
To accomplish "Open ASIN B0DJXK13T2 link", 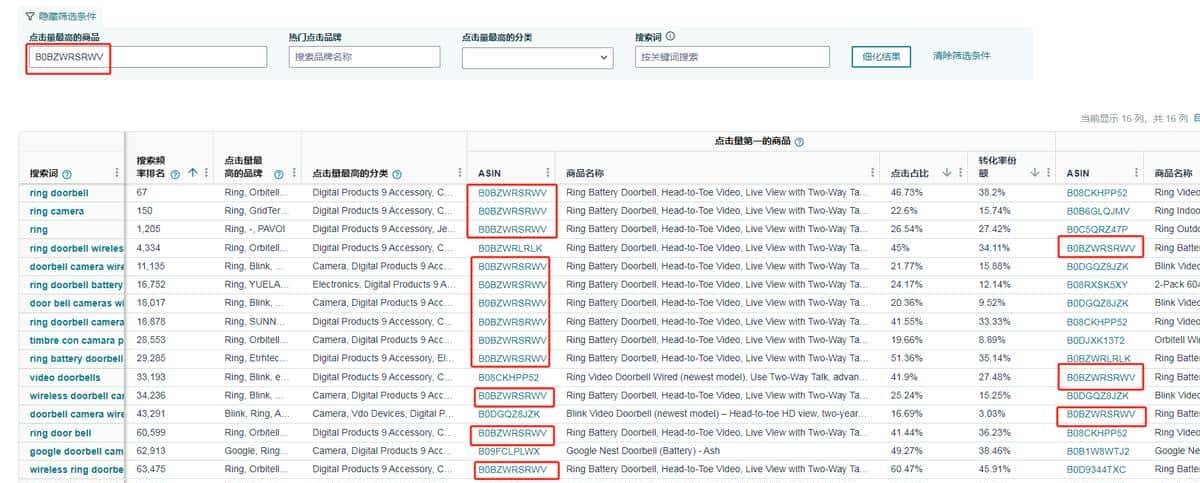I will (1096, 340).
